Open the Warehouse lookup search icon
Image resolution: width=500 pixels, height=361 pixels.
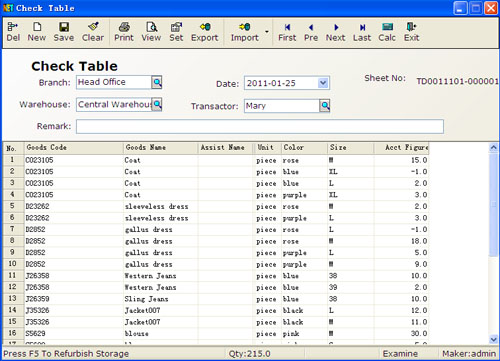157,104
